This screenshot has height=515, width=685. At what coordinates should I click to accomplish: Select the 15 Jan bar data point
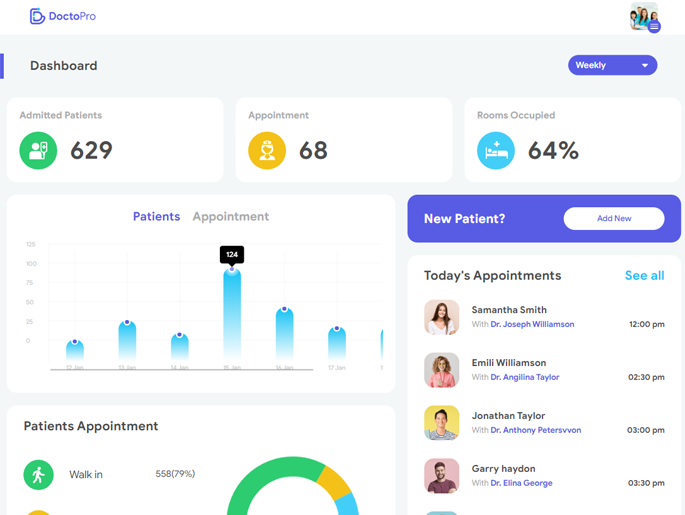232,269
